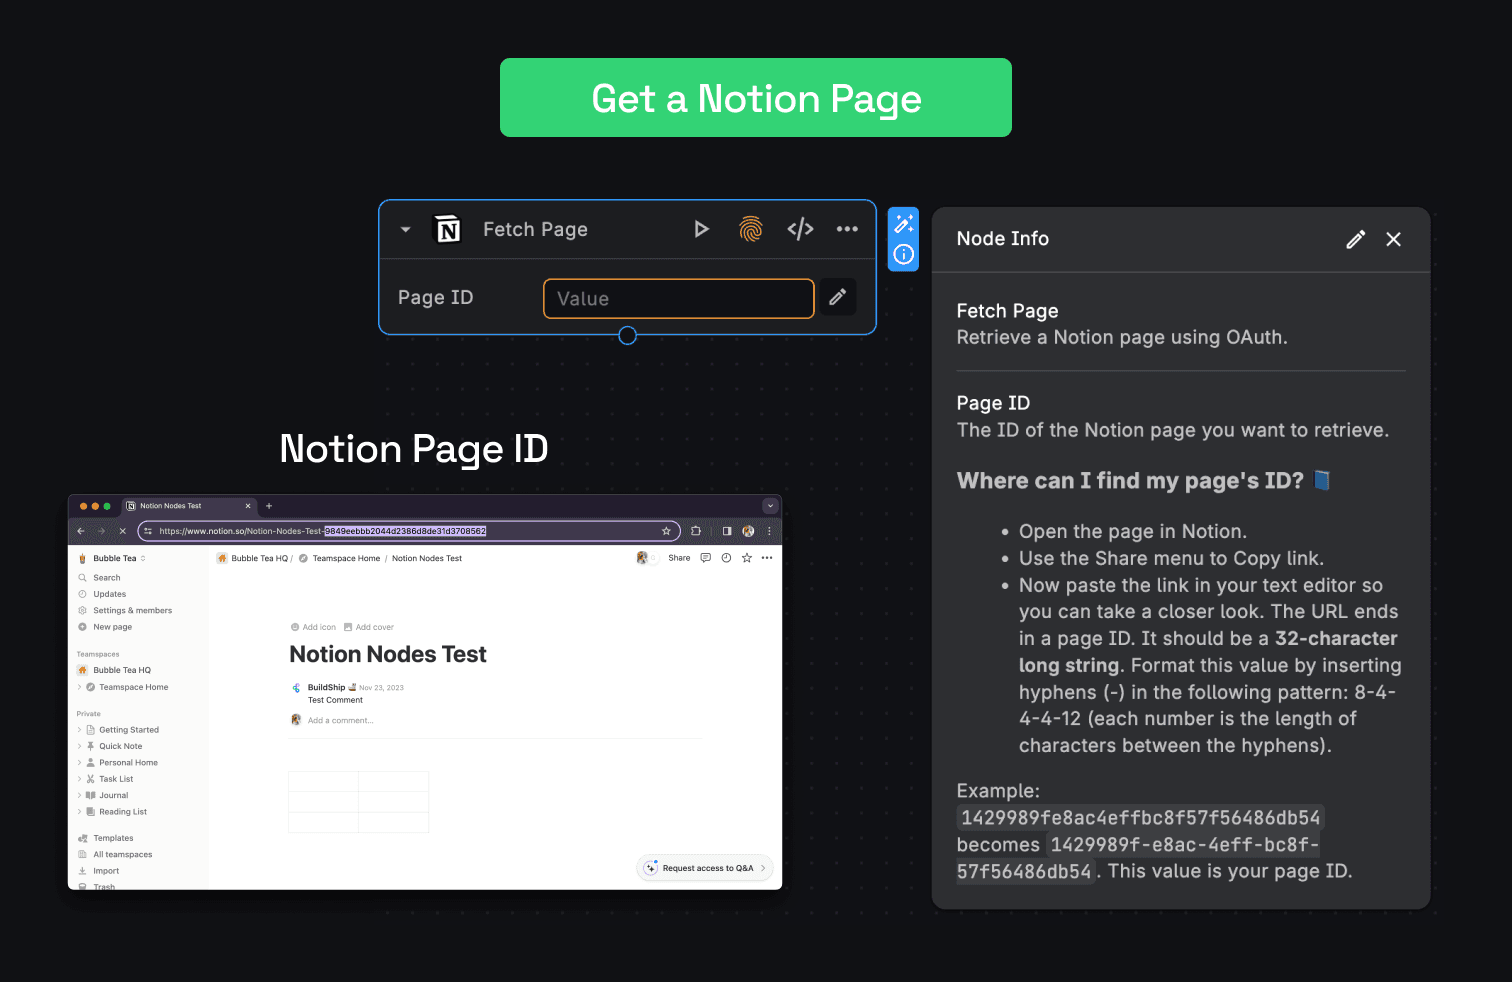Open Settings & members in the Notion sidebar
The image size is (1512, 982).
(x=132, y=610)
